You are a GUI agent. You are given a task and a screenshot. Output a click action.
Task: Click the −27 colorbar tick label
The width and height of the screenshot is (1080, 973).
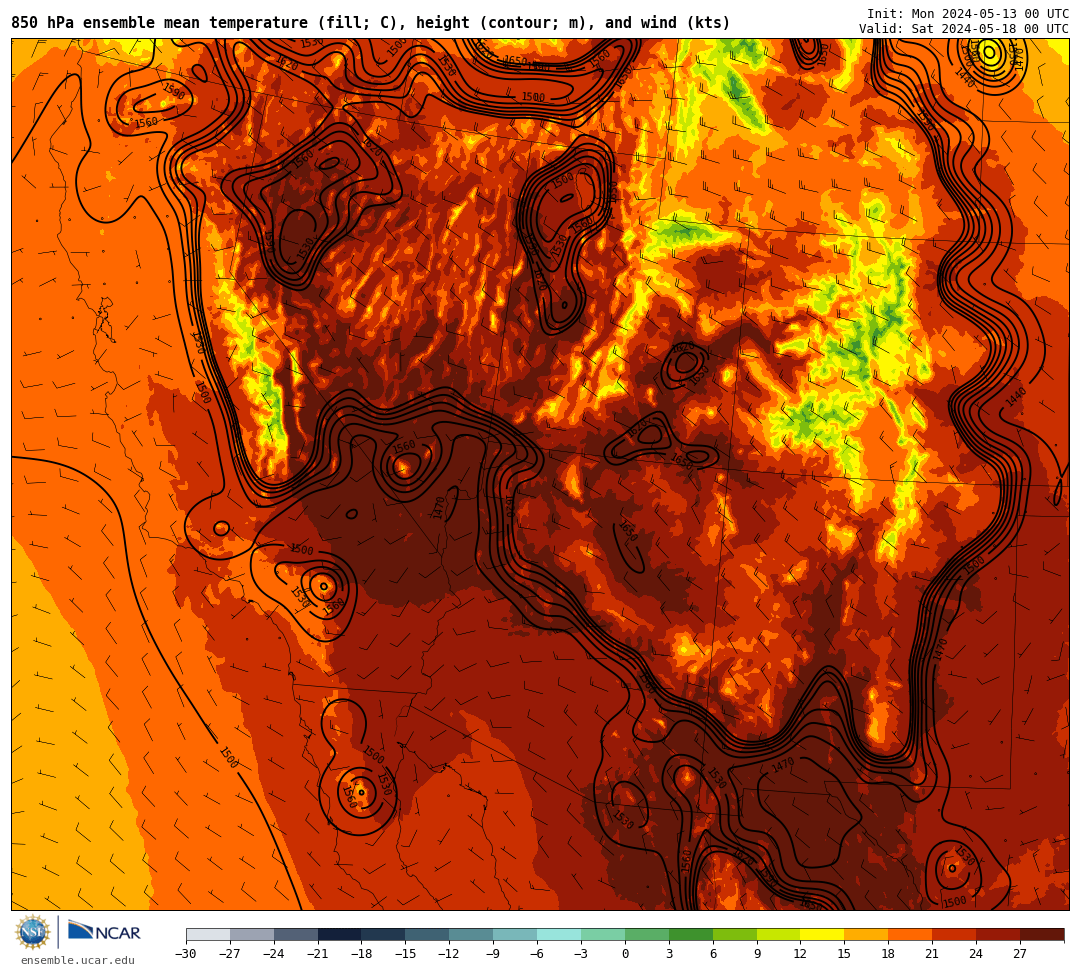(230, 954)
